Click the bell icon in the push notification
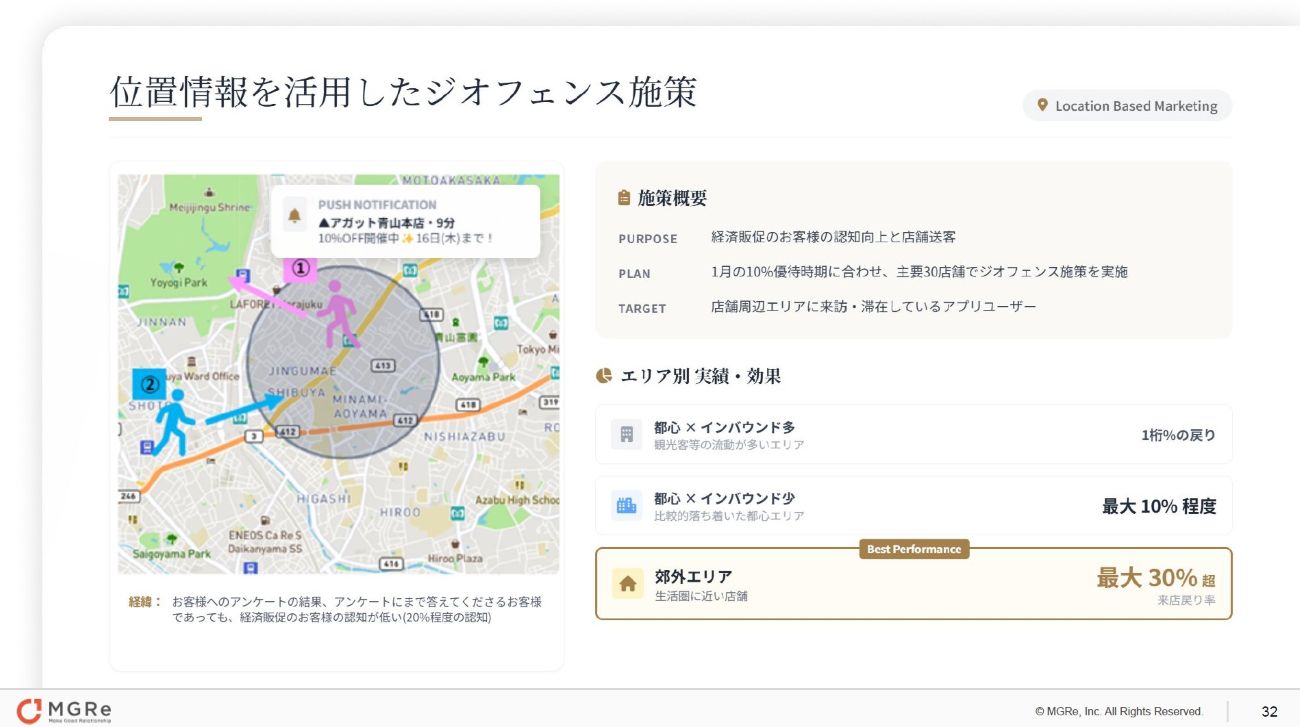Screen dimensions: 1300x727 (295, 214)
